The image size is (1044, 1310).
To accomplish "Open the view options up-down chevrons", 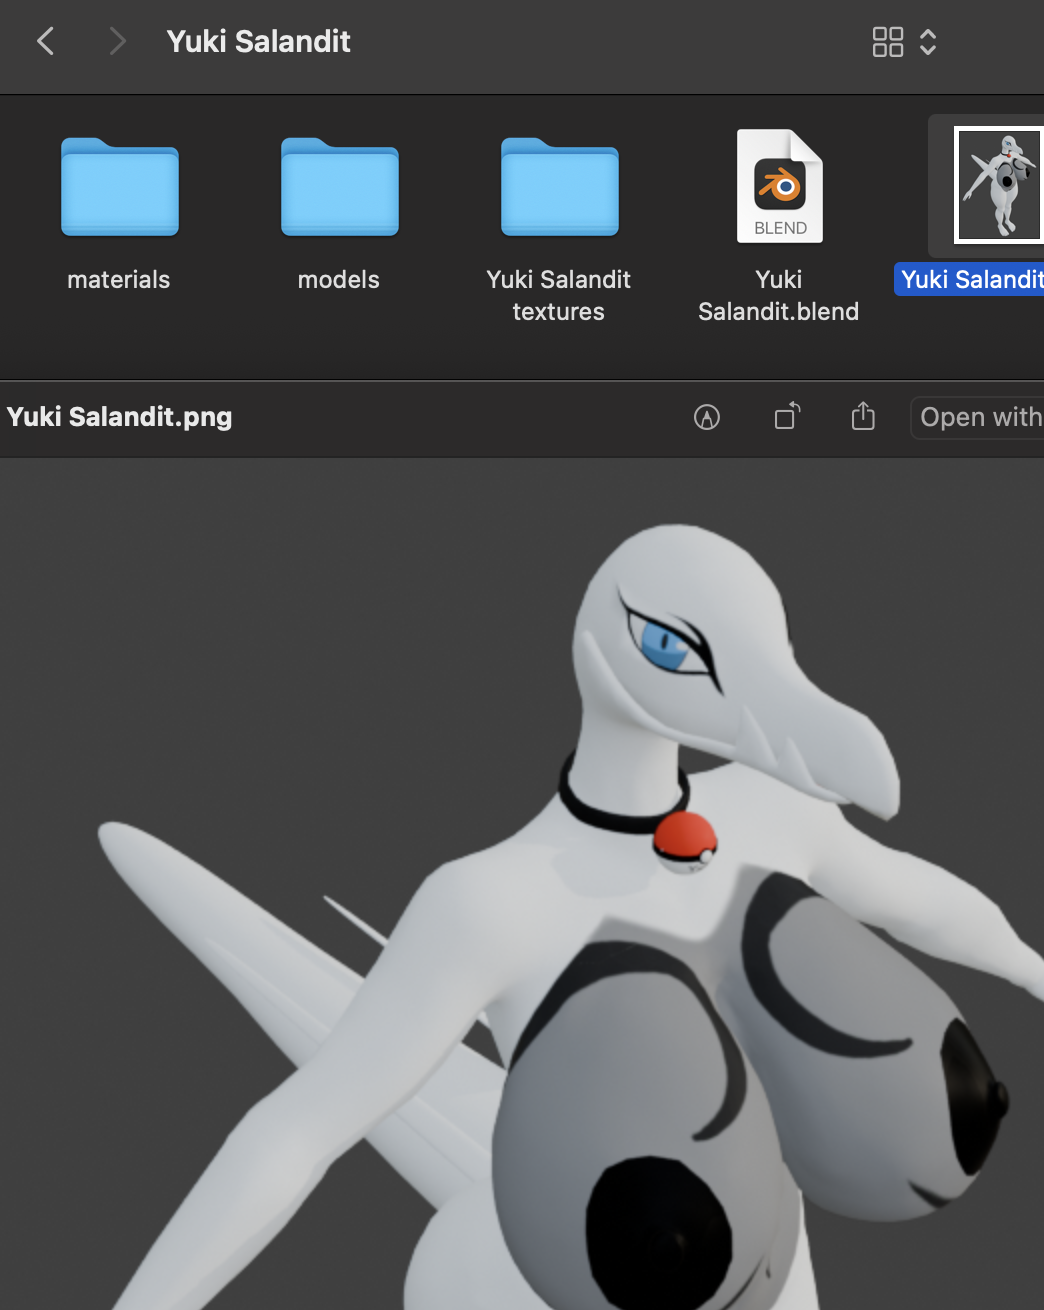I will coord(928,42).
